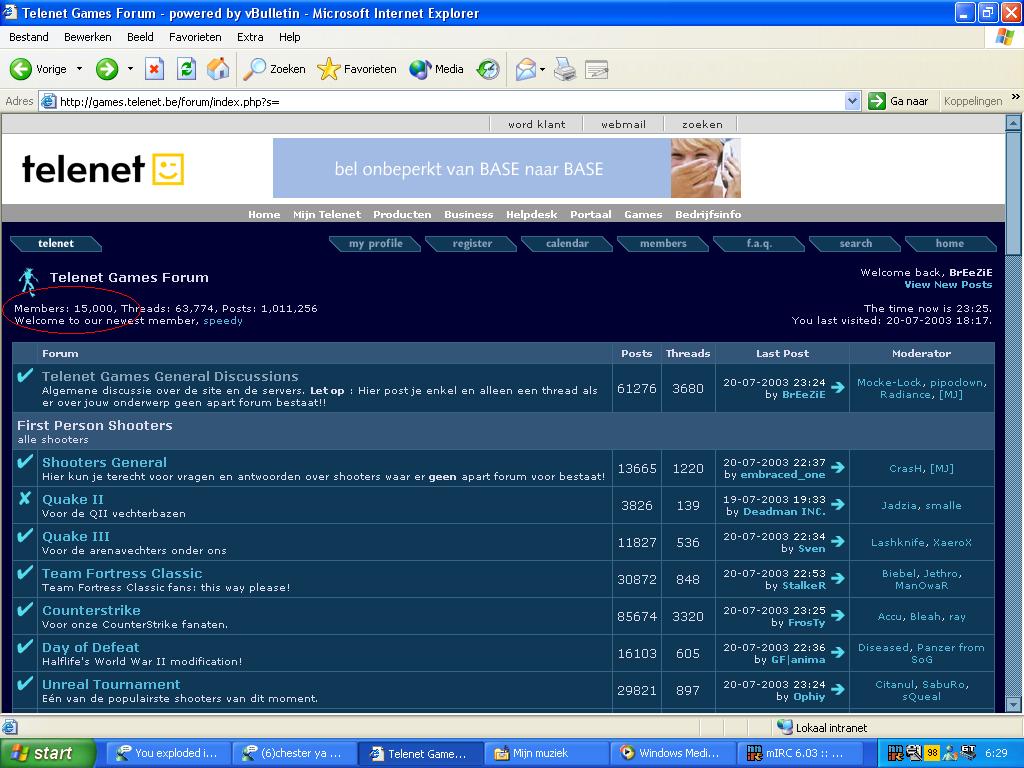This screenshot has height=768, width=1024.
Task: Click the Print toolbar icon
Action: 565,69
